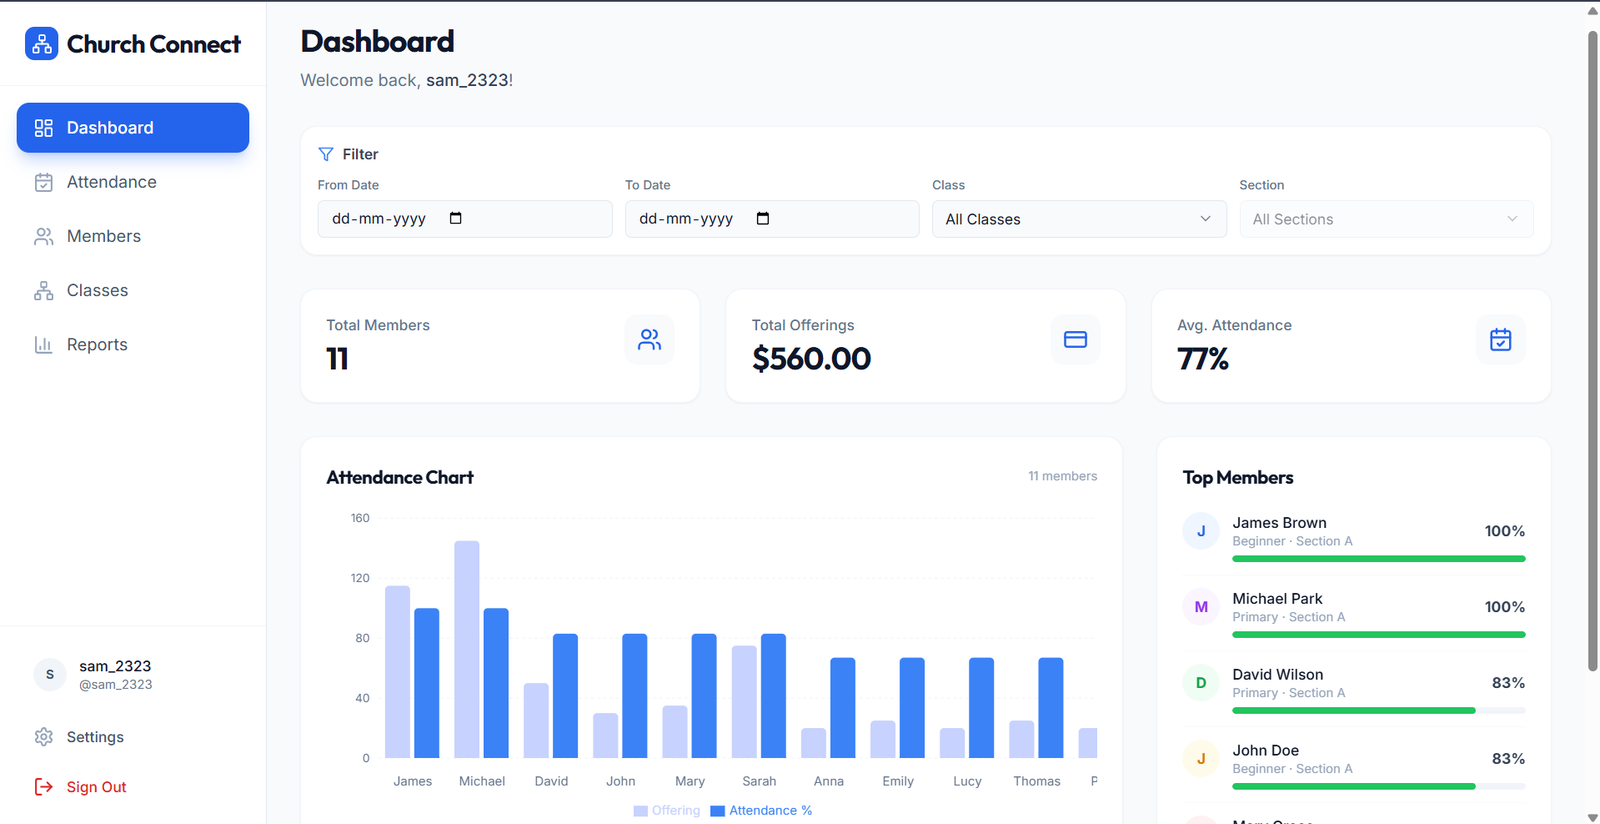This screenshot has width=1600, height=824.
Task: Click the page vertical scrollbar
Action: [1593, 350]
